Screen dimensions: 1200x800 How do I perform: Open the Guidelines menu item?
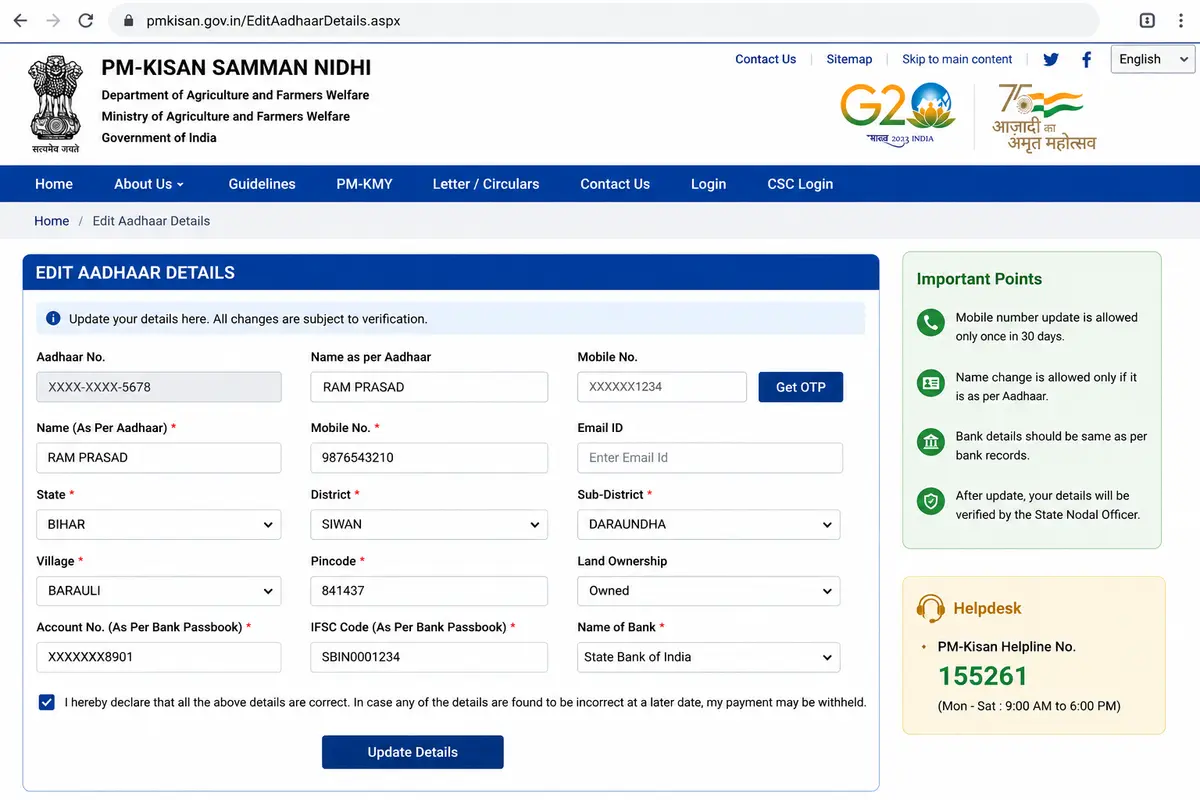tap(262, 184)
